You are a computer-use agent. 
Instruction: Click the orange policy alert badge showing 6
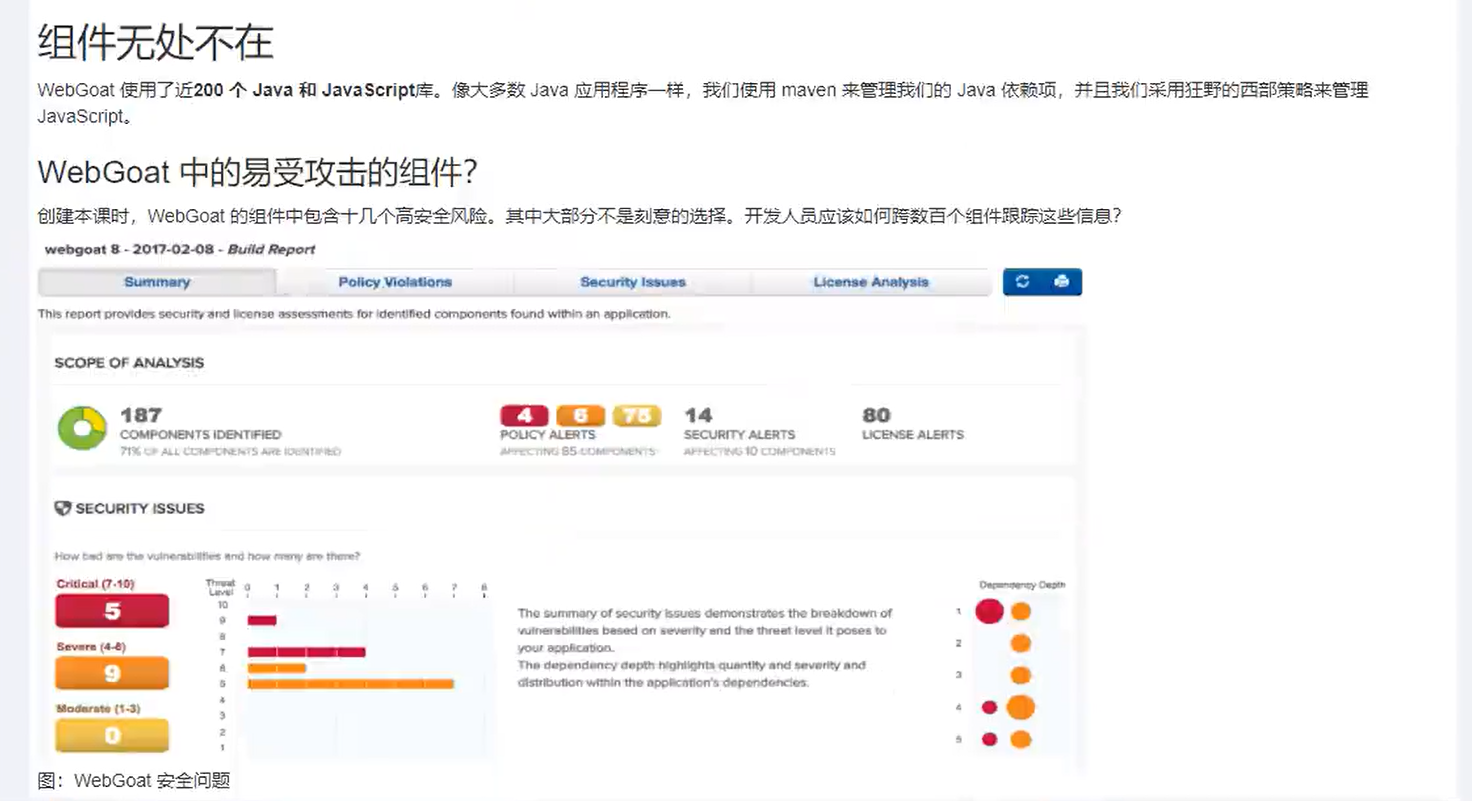[581, 416]
